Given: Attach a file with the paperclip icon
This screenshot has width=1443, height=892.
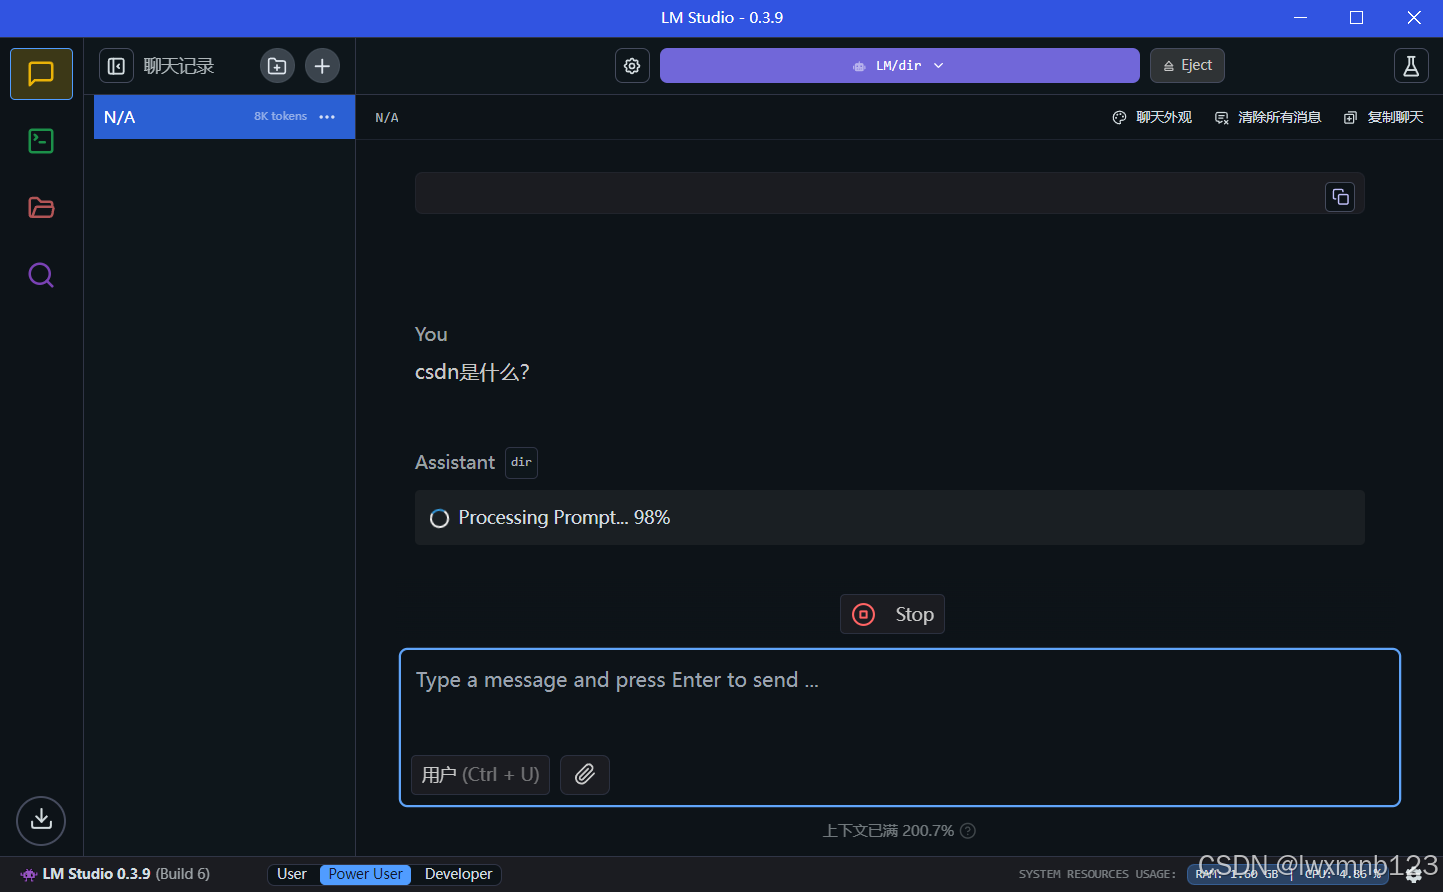Looking at the screenshot, I should [x=585, y=775].
